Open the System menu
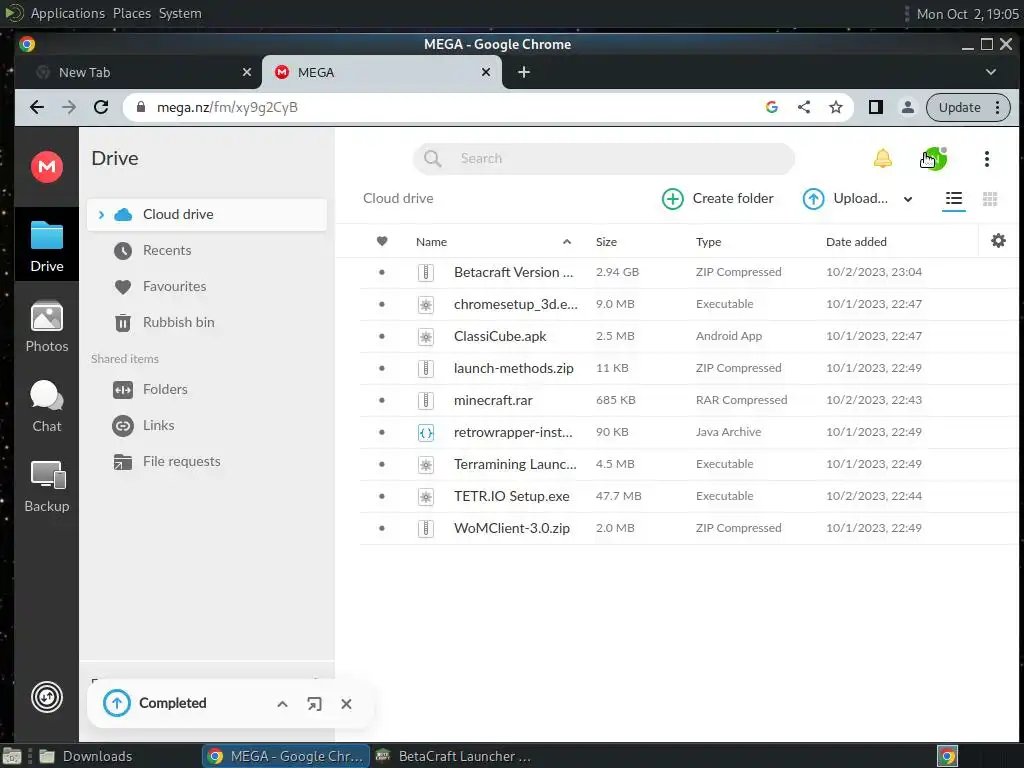This screenshot has height=768, width=1024. [x=180, y=14]
